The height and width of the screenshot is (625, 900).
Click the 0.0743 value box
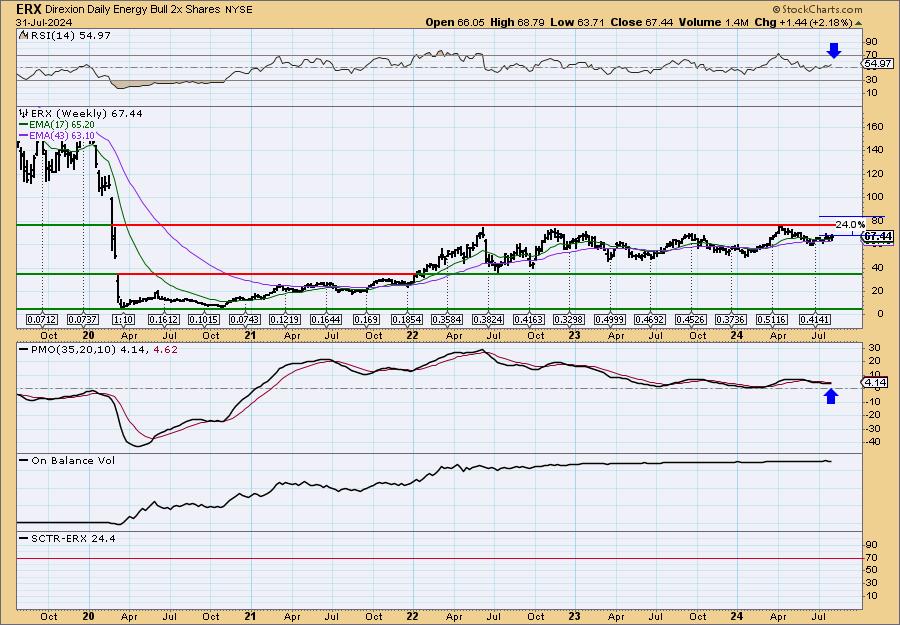point(245,319)
